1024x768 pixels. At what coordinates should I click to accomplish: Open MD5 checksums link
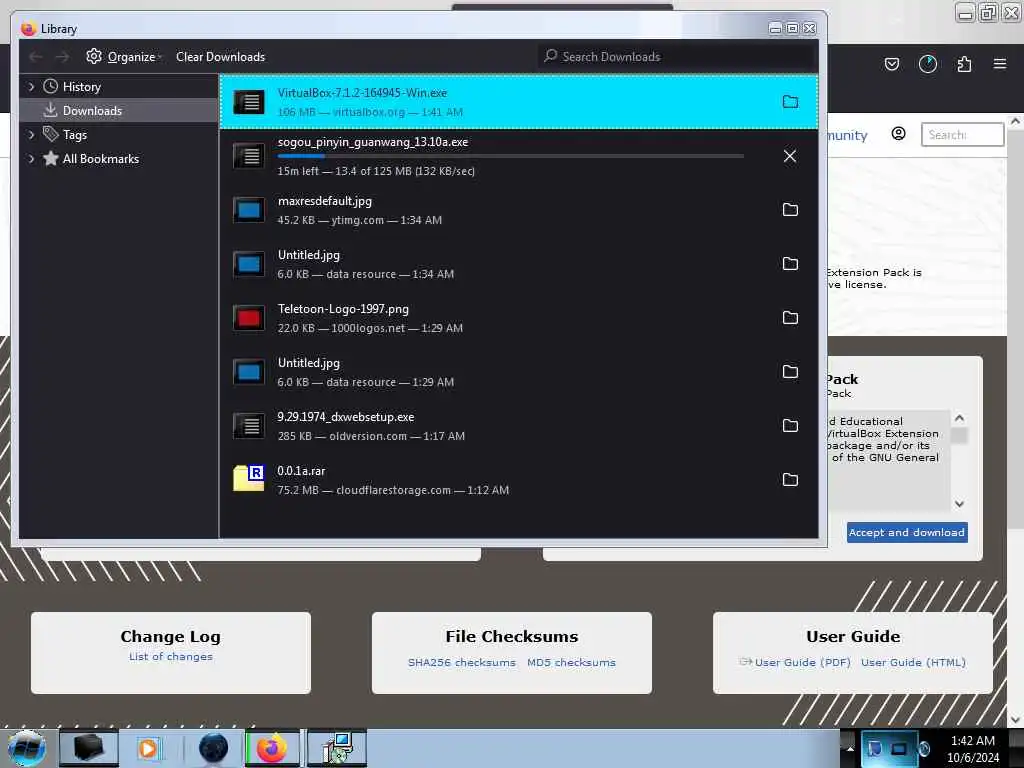(x=571, y=662)
